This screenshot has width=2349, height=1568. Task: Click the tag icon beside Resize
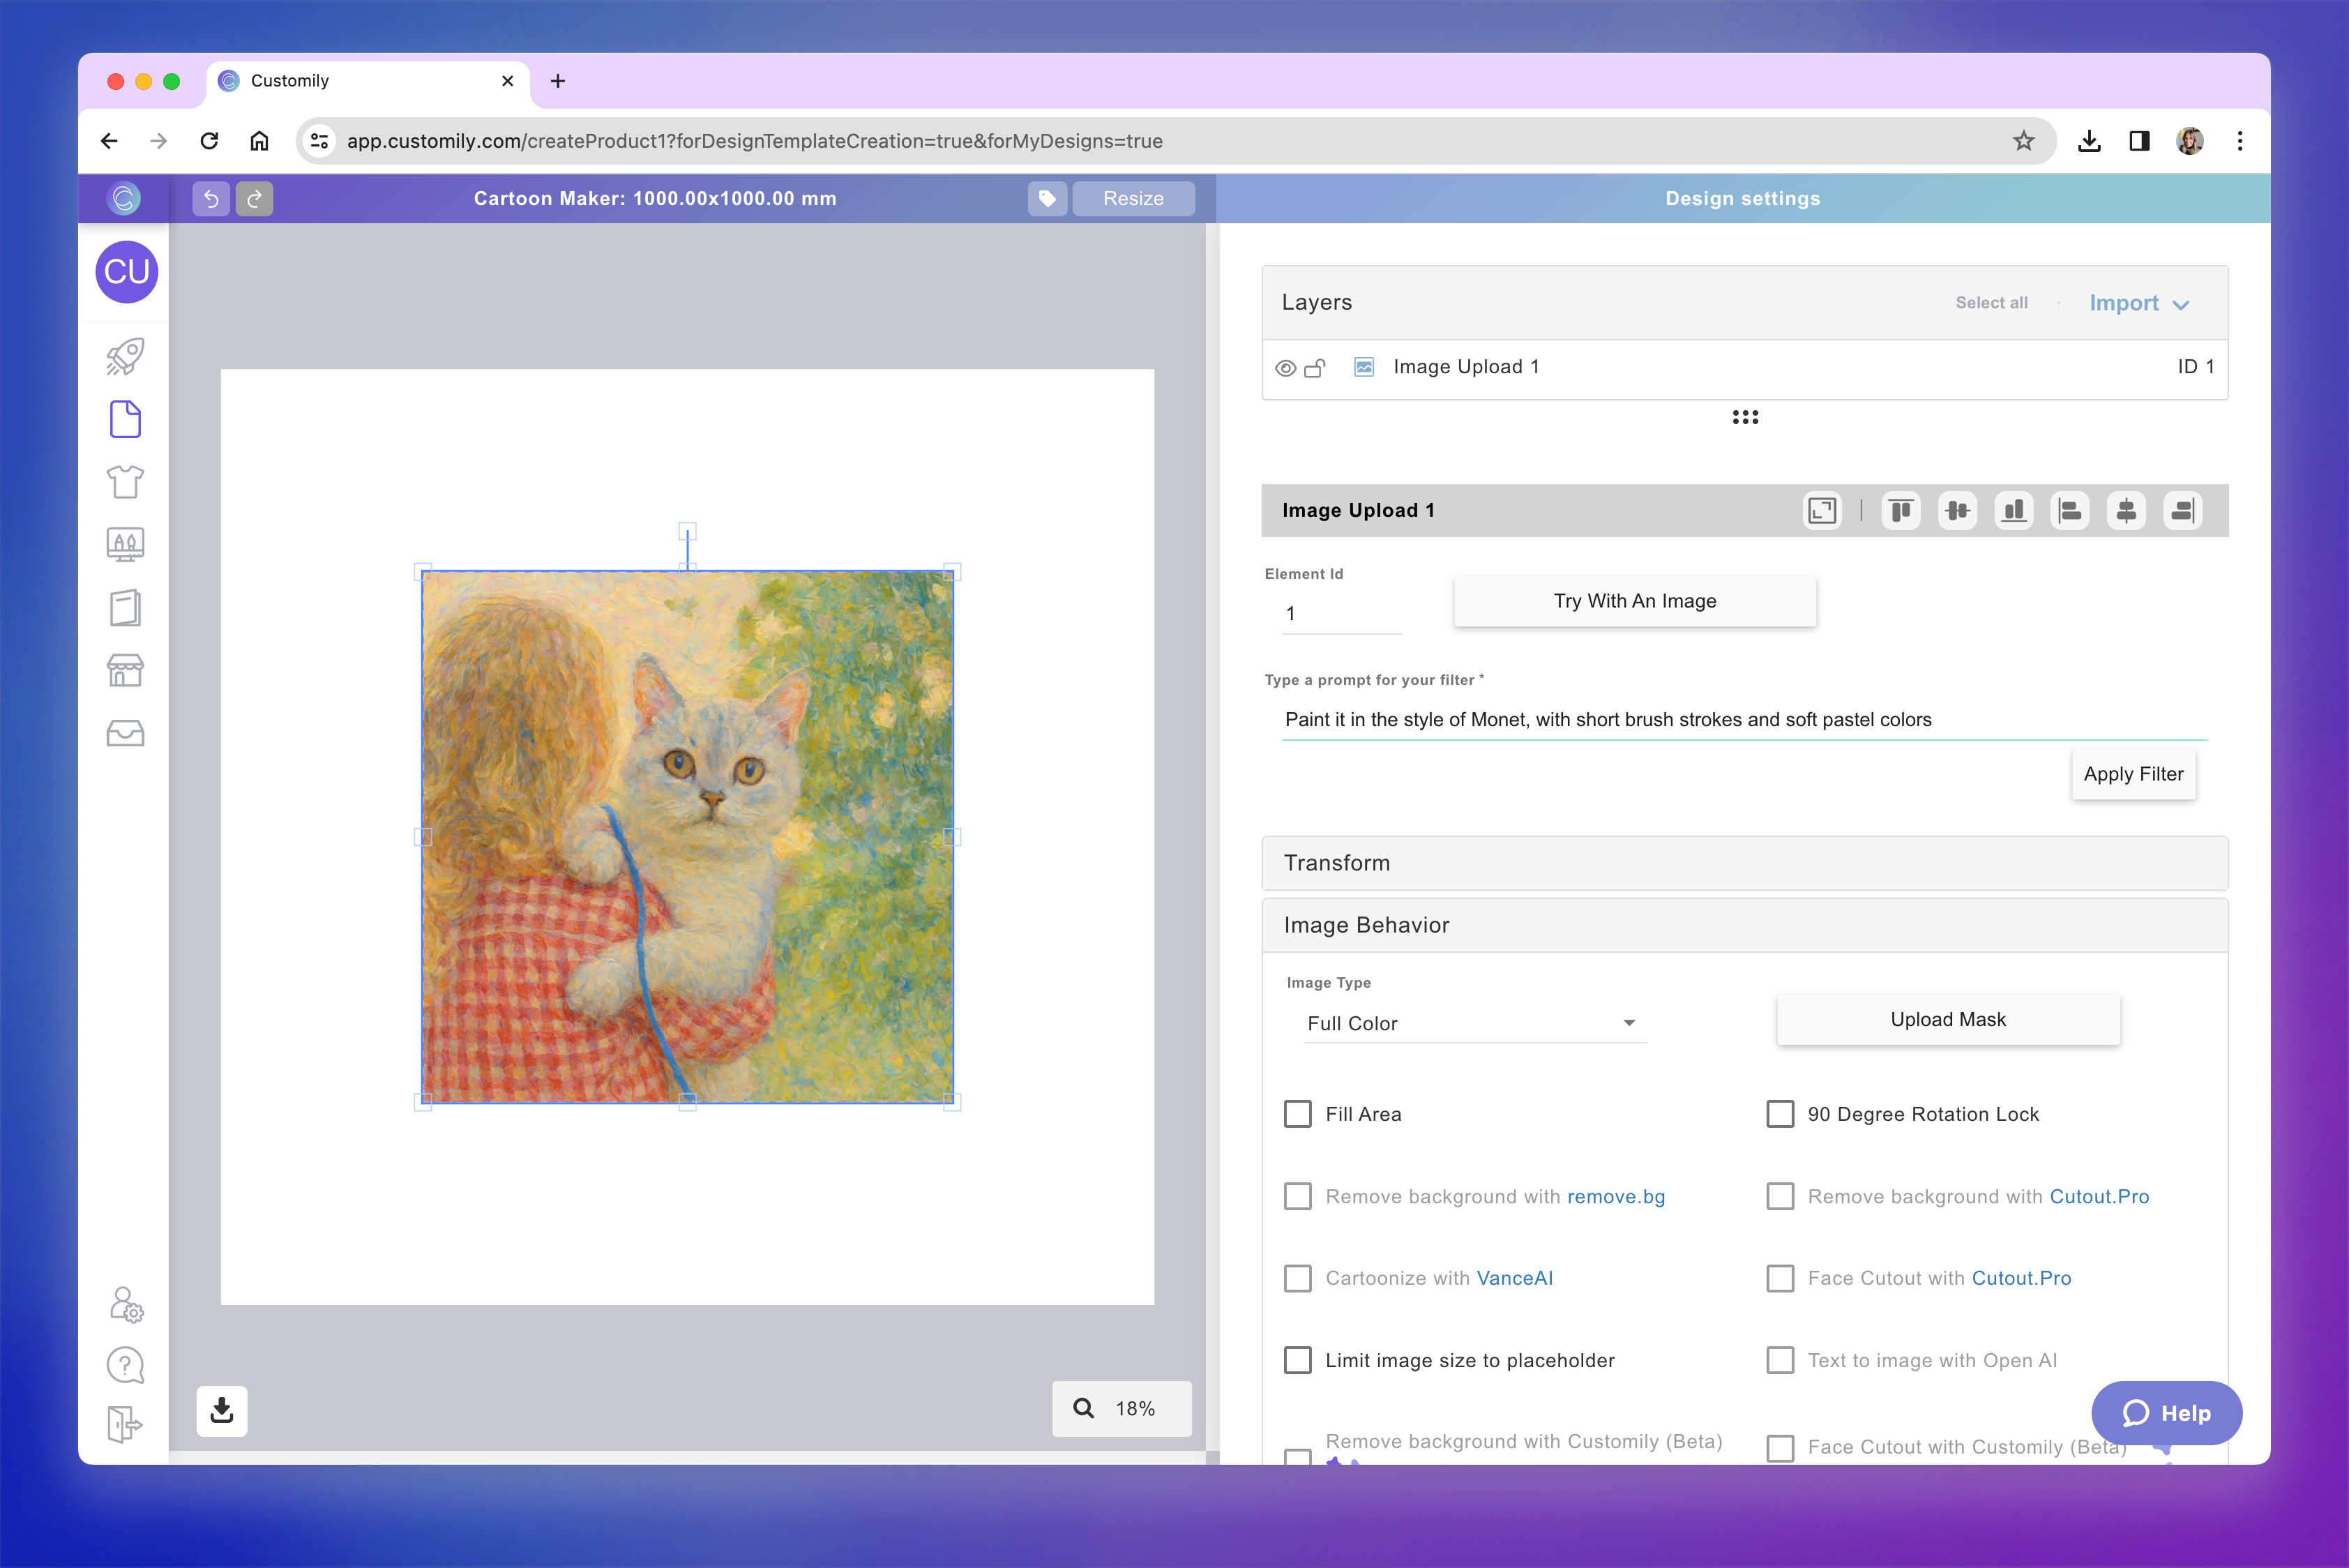(x=1047, y=198)
